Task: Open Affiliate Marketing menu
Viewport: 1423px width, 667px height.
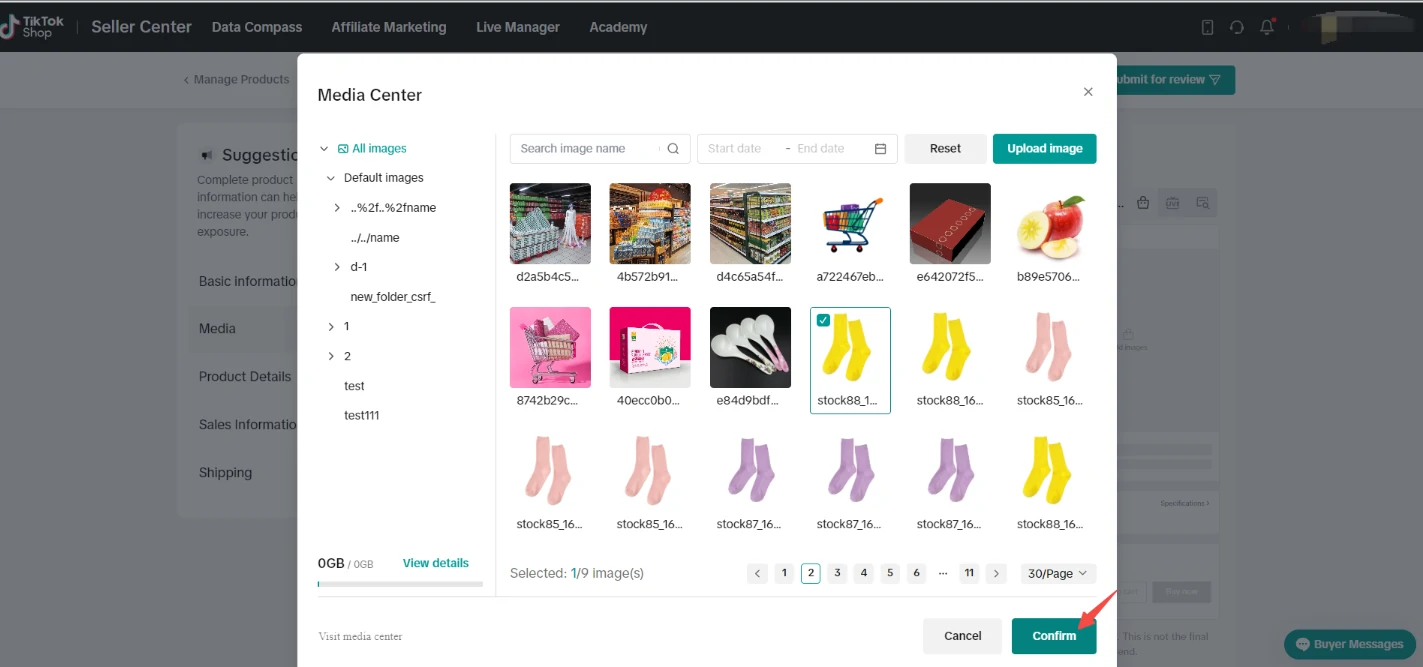Action: 388,27
